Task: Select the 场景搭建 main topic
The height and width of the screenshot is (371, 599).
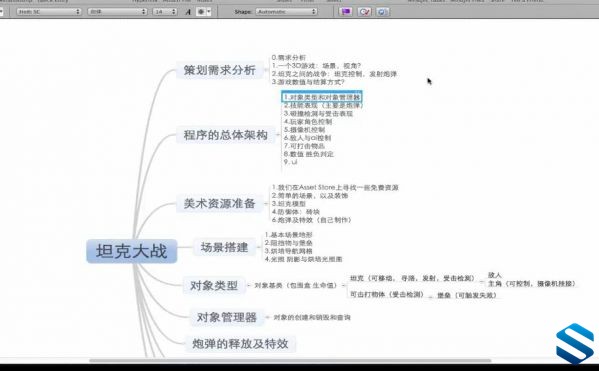Action: 225,247
